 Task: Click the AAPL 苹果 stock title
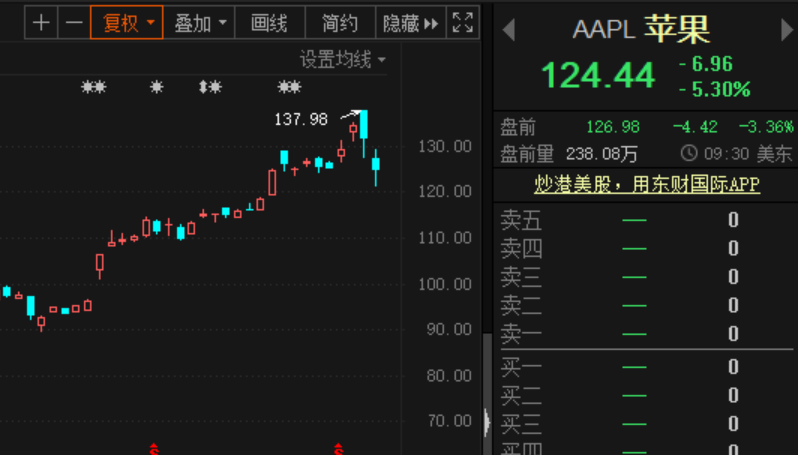[x=641, y=29]
